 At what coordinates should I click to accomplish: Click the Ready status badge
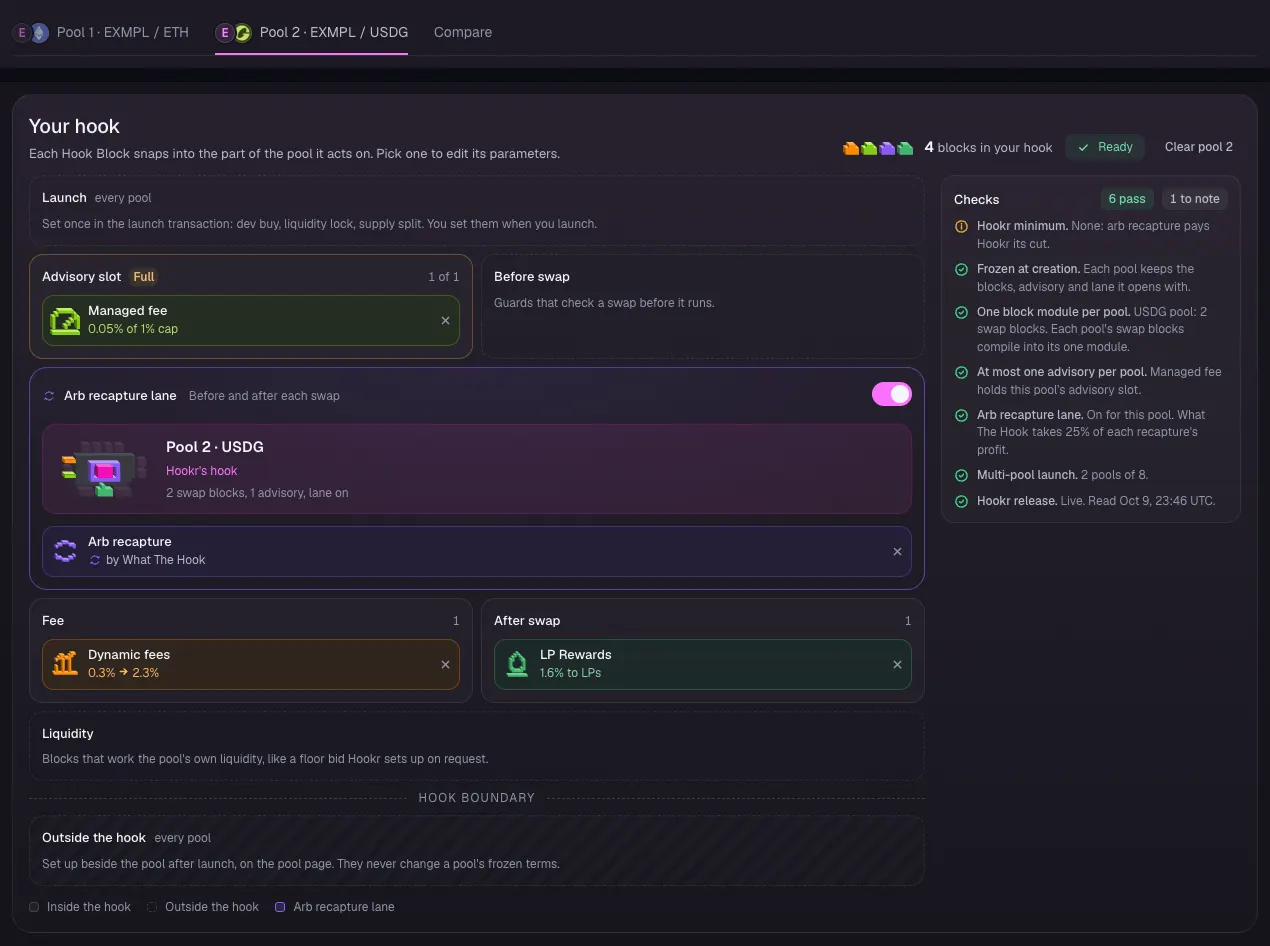pyautogui.click(x=1105, y=147)
